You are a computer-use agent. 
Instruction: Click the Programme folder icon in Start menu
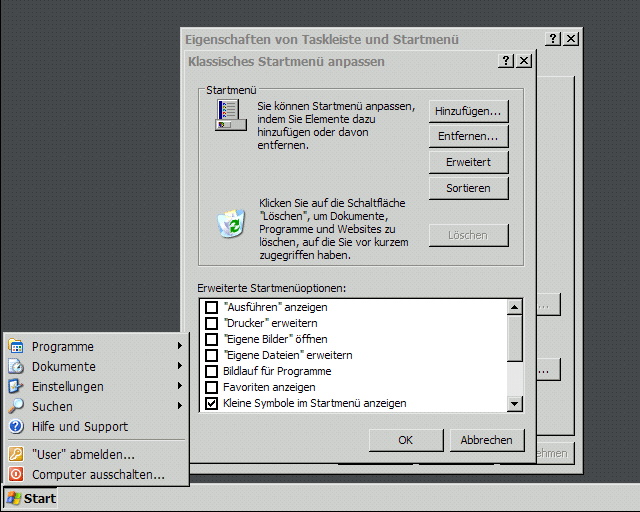click(16, 346)
